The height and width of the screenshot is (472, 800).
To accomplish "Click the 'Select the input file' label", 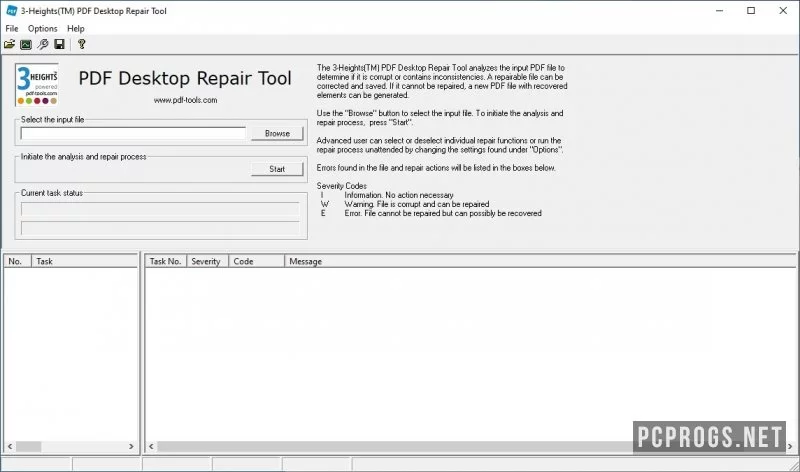I will click(x=53, y=119).
